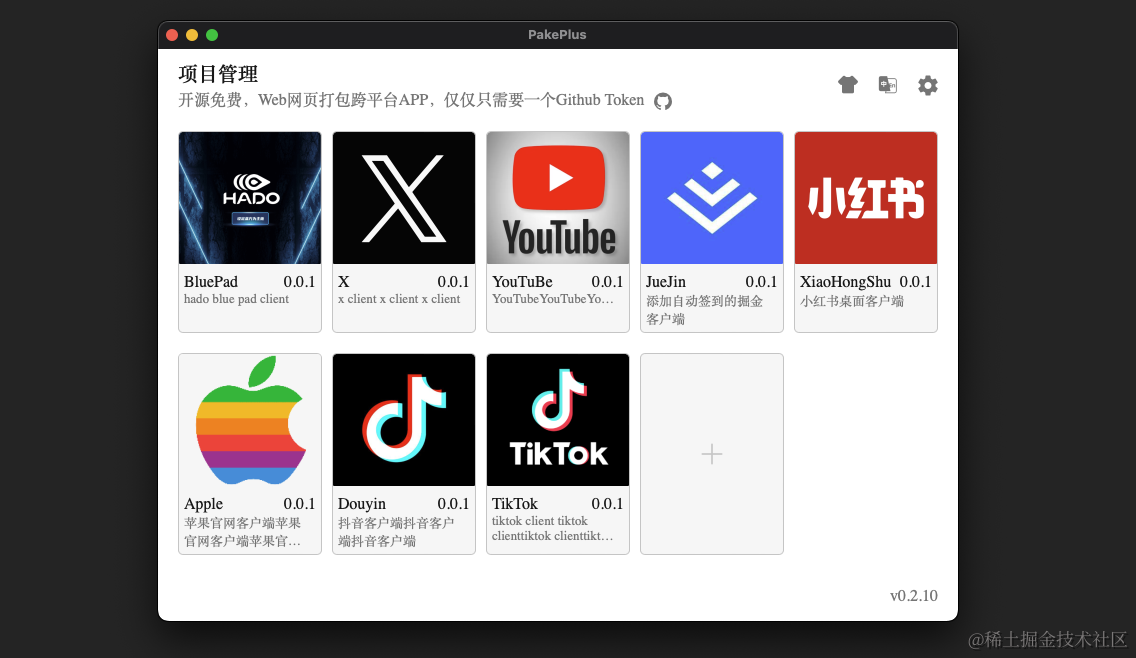
Task: Click the PakePlus window title
Action: 557,34
